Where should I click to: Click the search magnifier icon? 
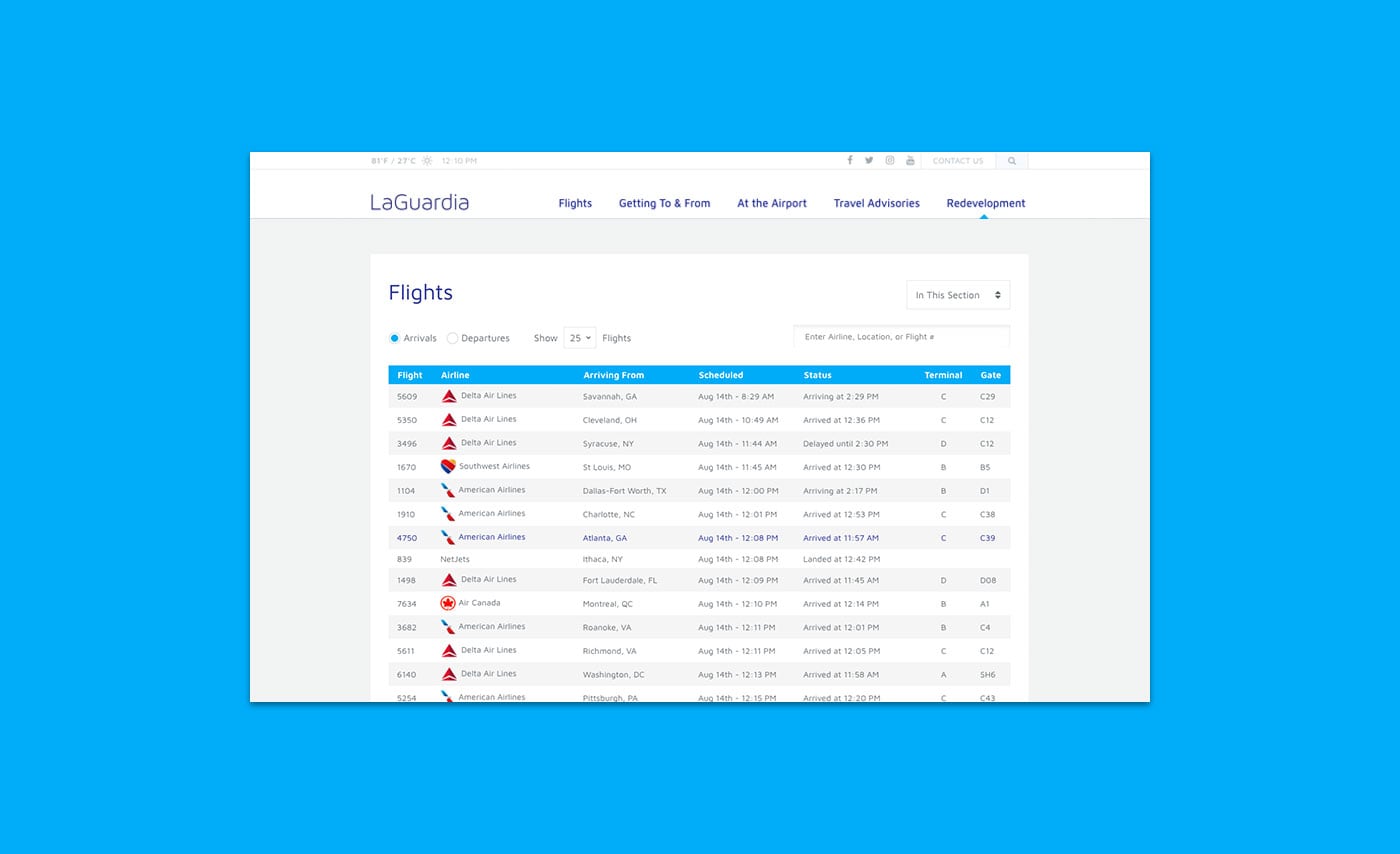click(x=1012, y=161)
